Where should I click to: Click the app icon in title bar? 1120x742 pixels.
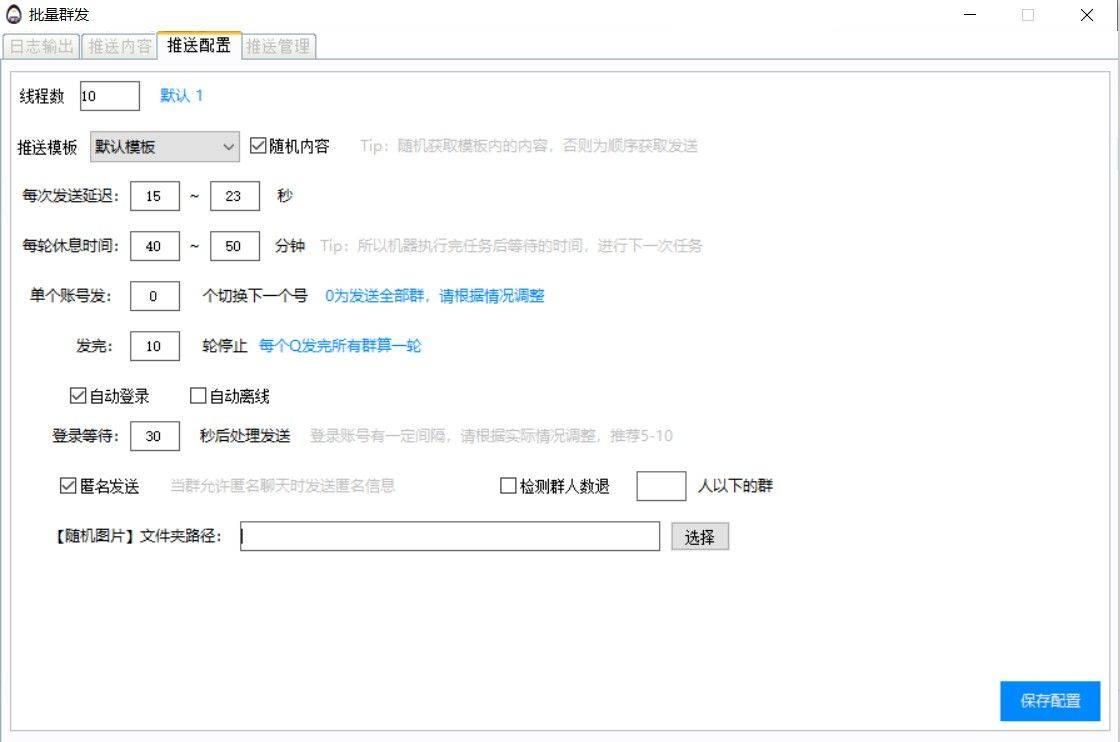pyautogui.click(x=14, y=15)
